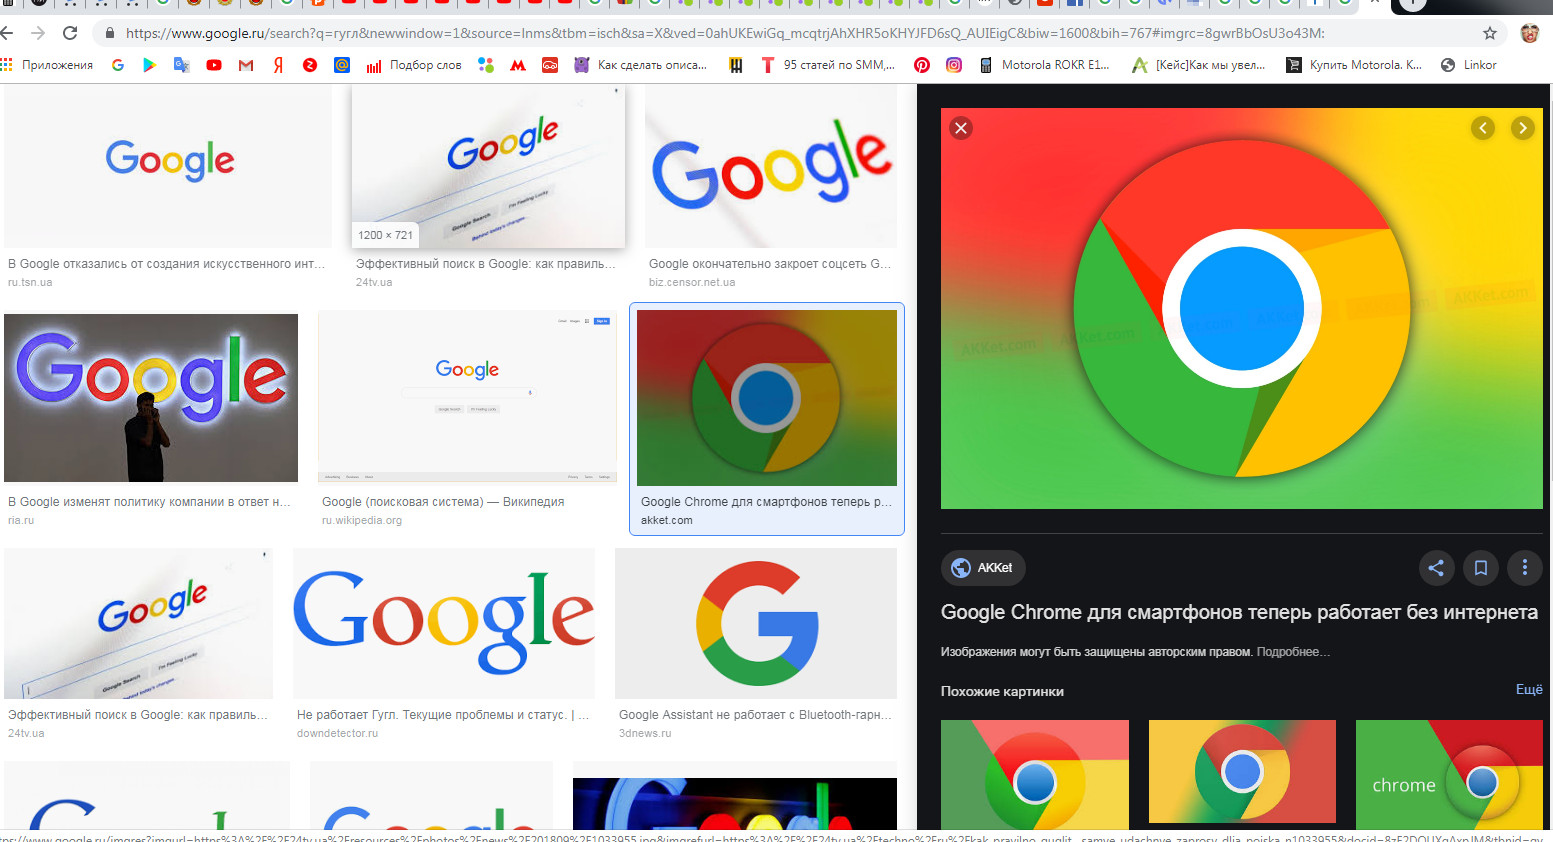Close the image preview with the X button
Image resolution: width=1553 pixels, height=842 pixels.
coord(960,128)
